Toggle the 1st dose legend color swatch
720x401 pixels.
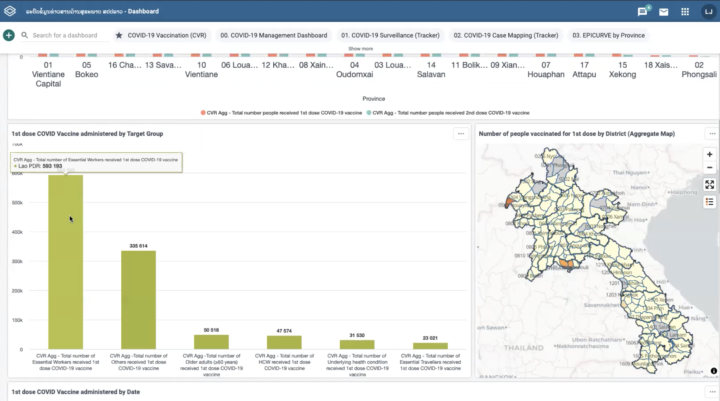[x=203, y=113]
